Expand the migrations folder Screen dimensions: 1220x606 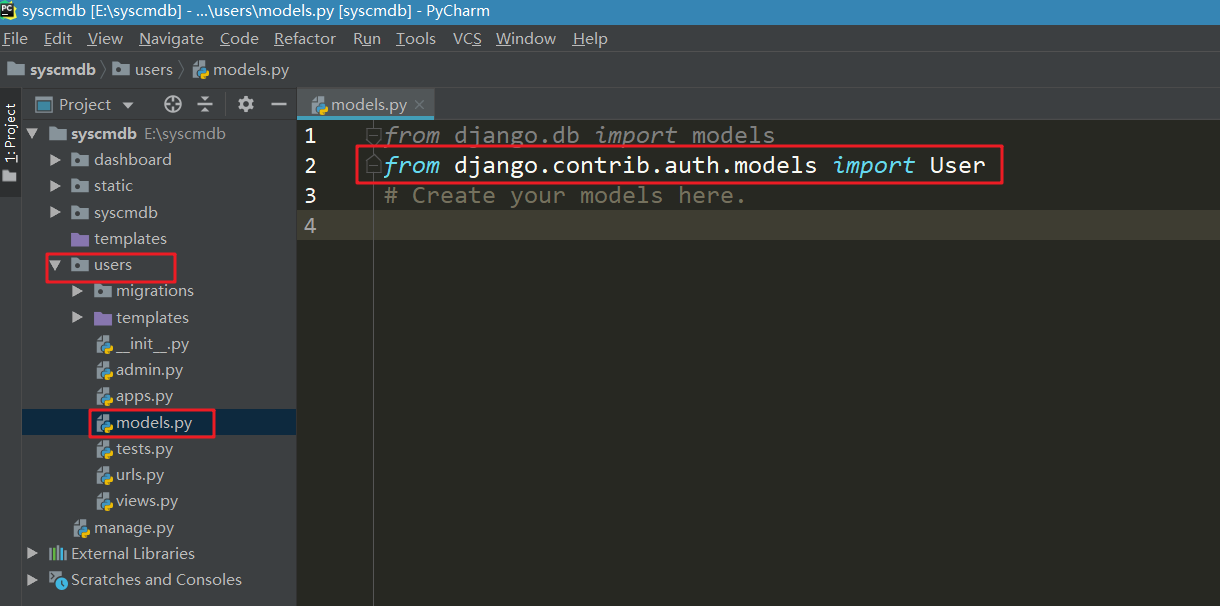(x=77, y=291)
